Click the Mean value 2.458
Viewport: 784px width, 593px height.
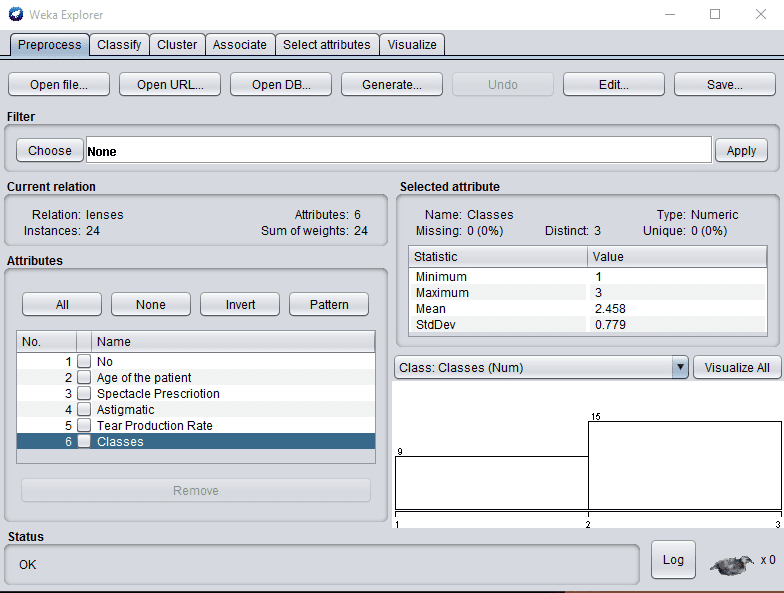coord(610,308)
